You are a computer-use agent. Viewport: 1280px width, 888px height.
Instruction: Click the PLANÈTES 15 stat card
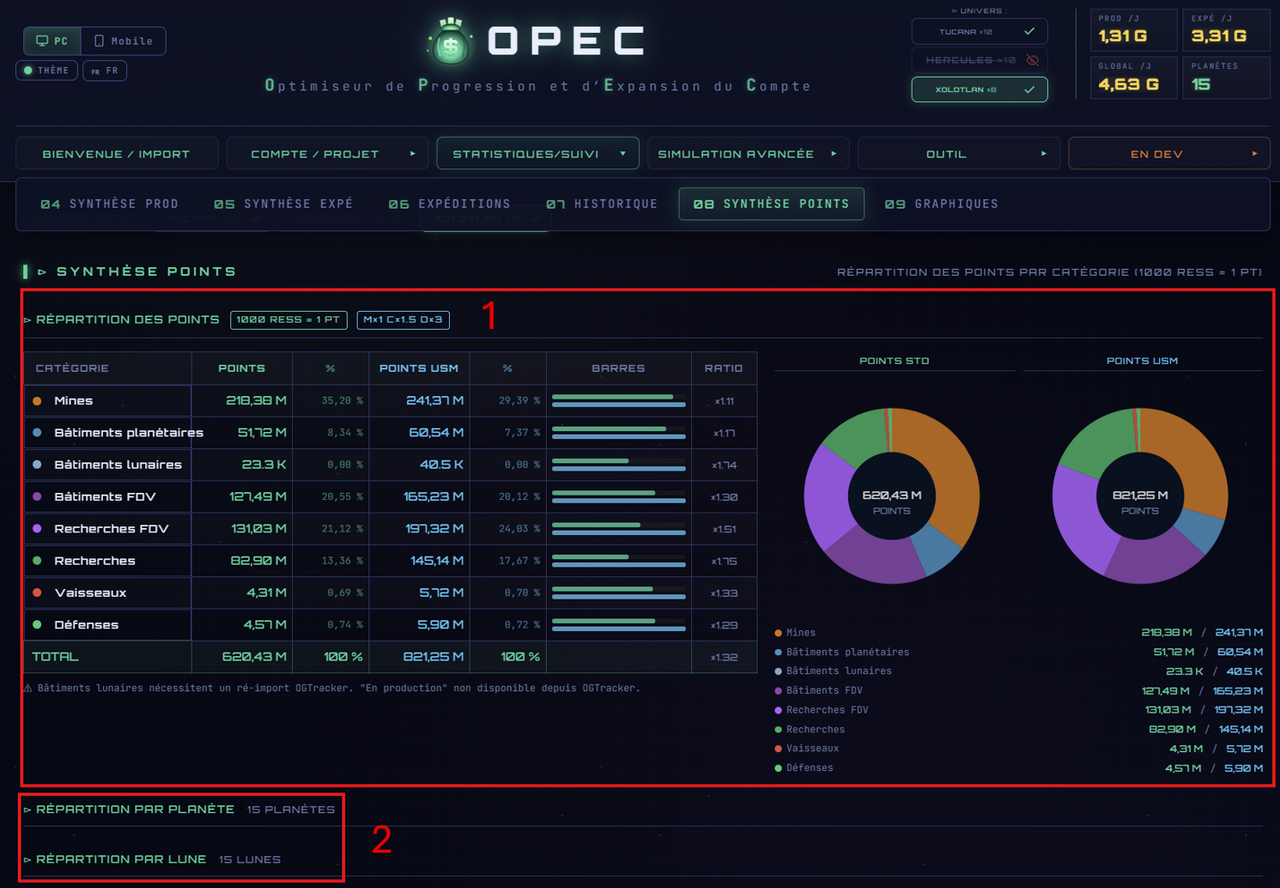tap(1226, 78)
